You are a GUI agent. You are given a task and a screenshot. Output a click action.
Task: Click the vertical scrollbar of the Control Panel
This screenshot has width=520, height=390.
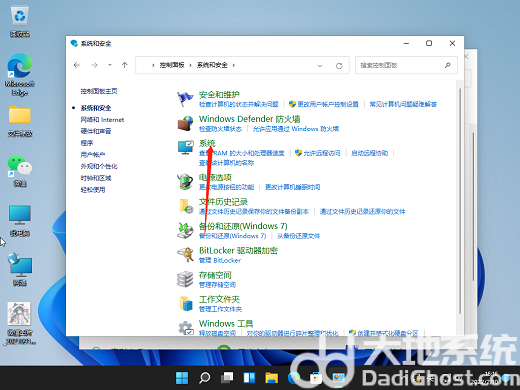pos(460,200)
